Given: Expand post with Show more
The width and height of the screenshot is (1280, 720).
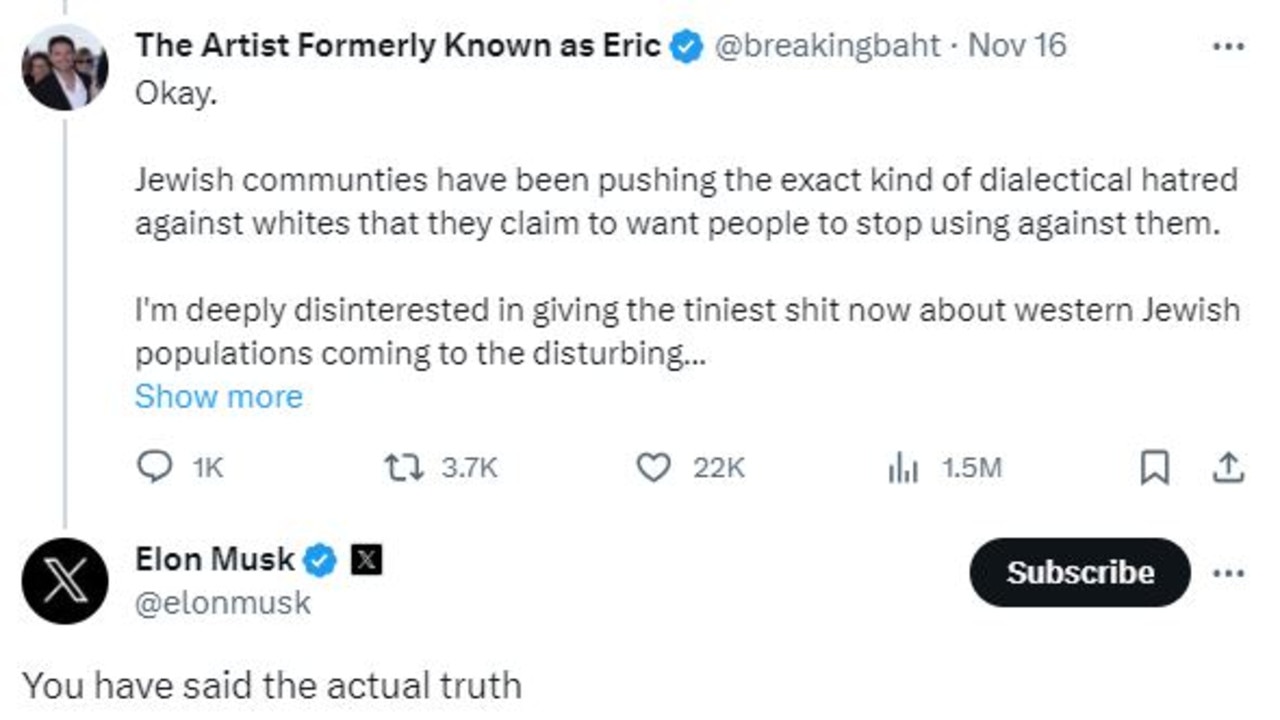Looking at the screenshot, I should pos(218,397).
